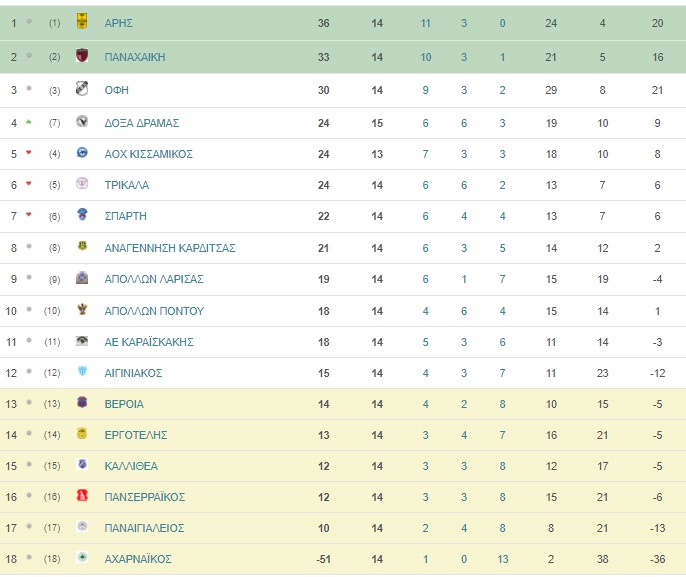Click the ΣΠΑΡΤΗ team crest icon
686x577 pixels.
pos(82,214)
